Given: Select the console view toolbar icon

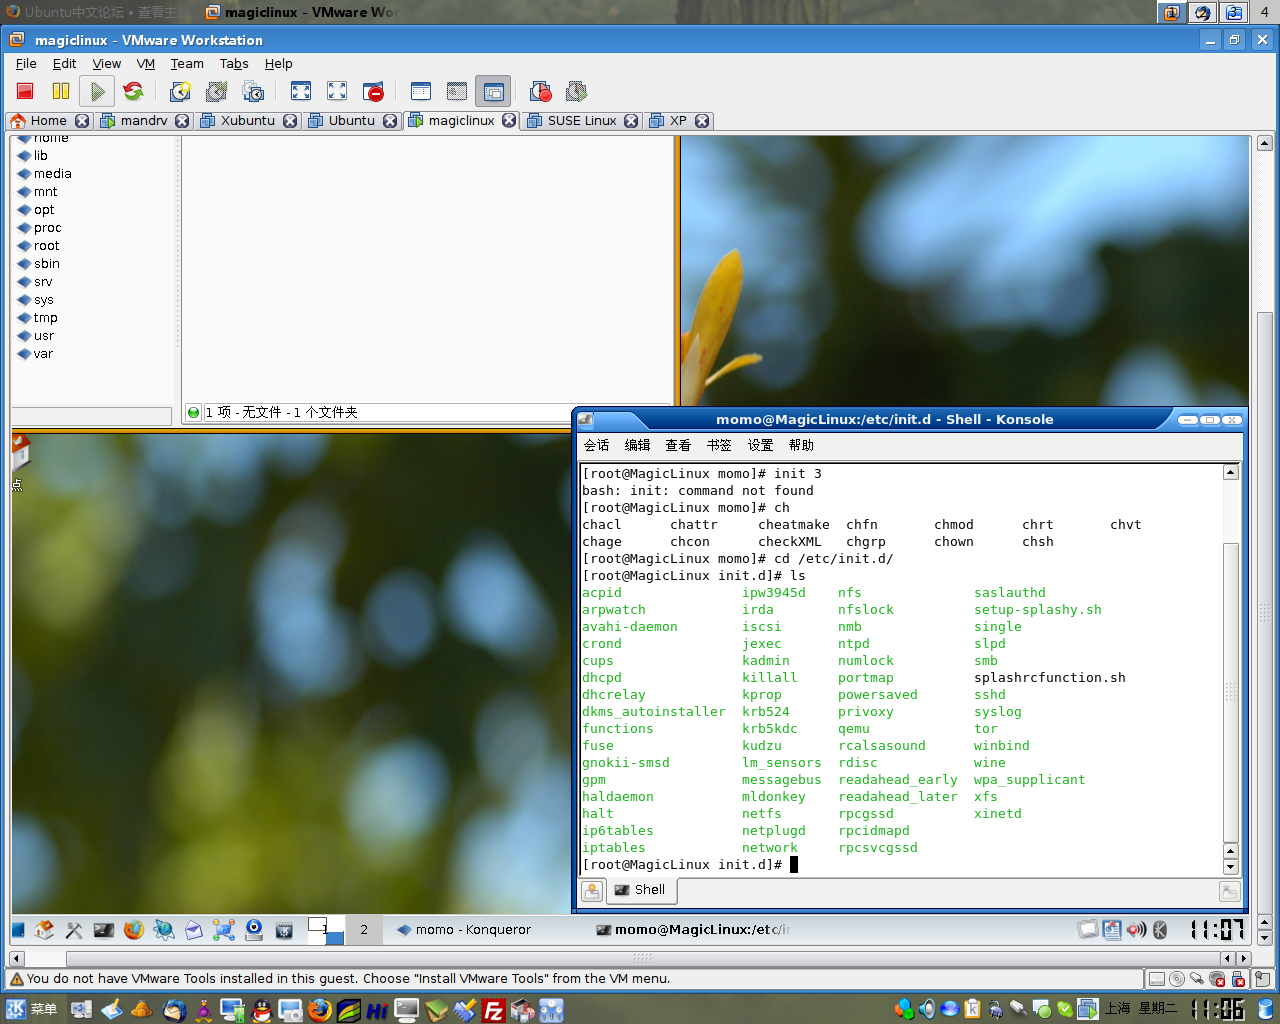Looking at the screenshot, I should (493, 91).
